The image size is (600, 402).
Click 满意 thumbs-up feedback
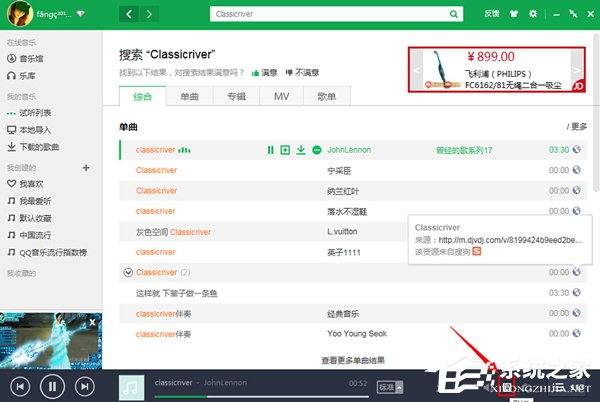(263, 72)
